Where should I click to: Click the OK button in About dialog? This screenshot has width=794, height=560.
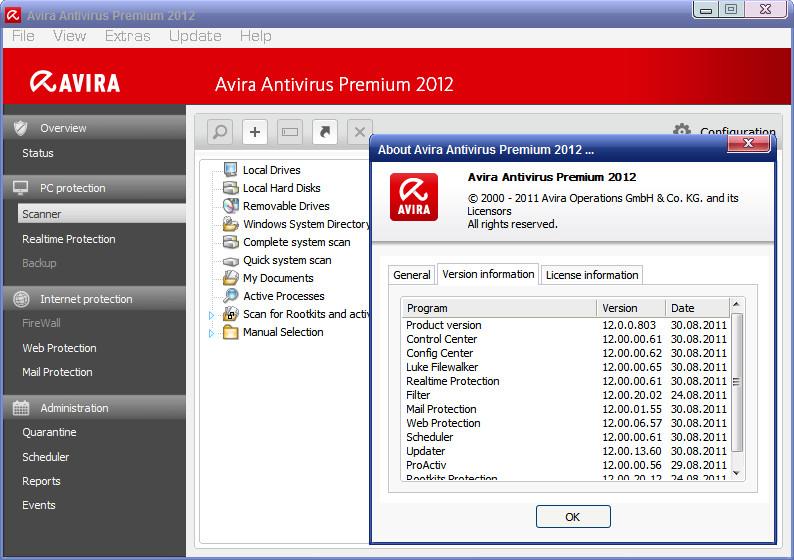(573, 517)
